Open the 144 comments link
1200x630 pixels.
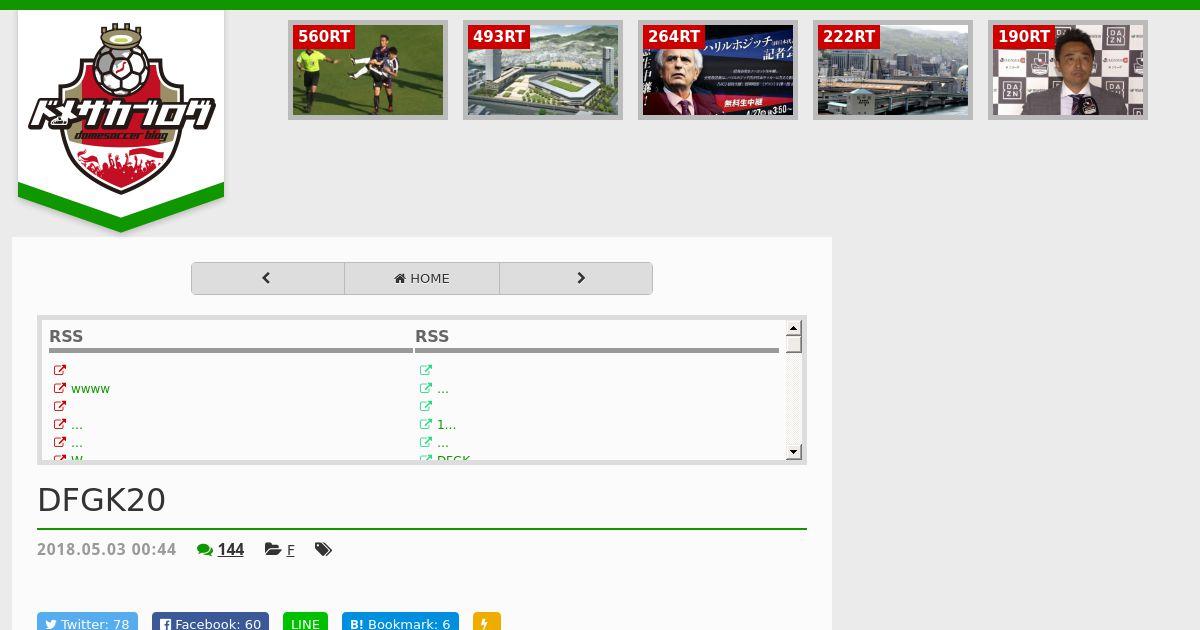click(x=231, y=549)
